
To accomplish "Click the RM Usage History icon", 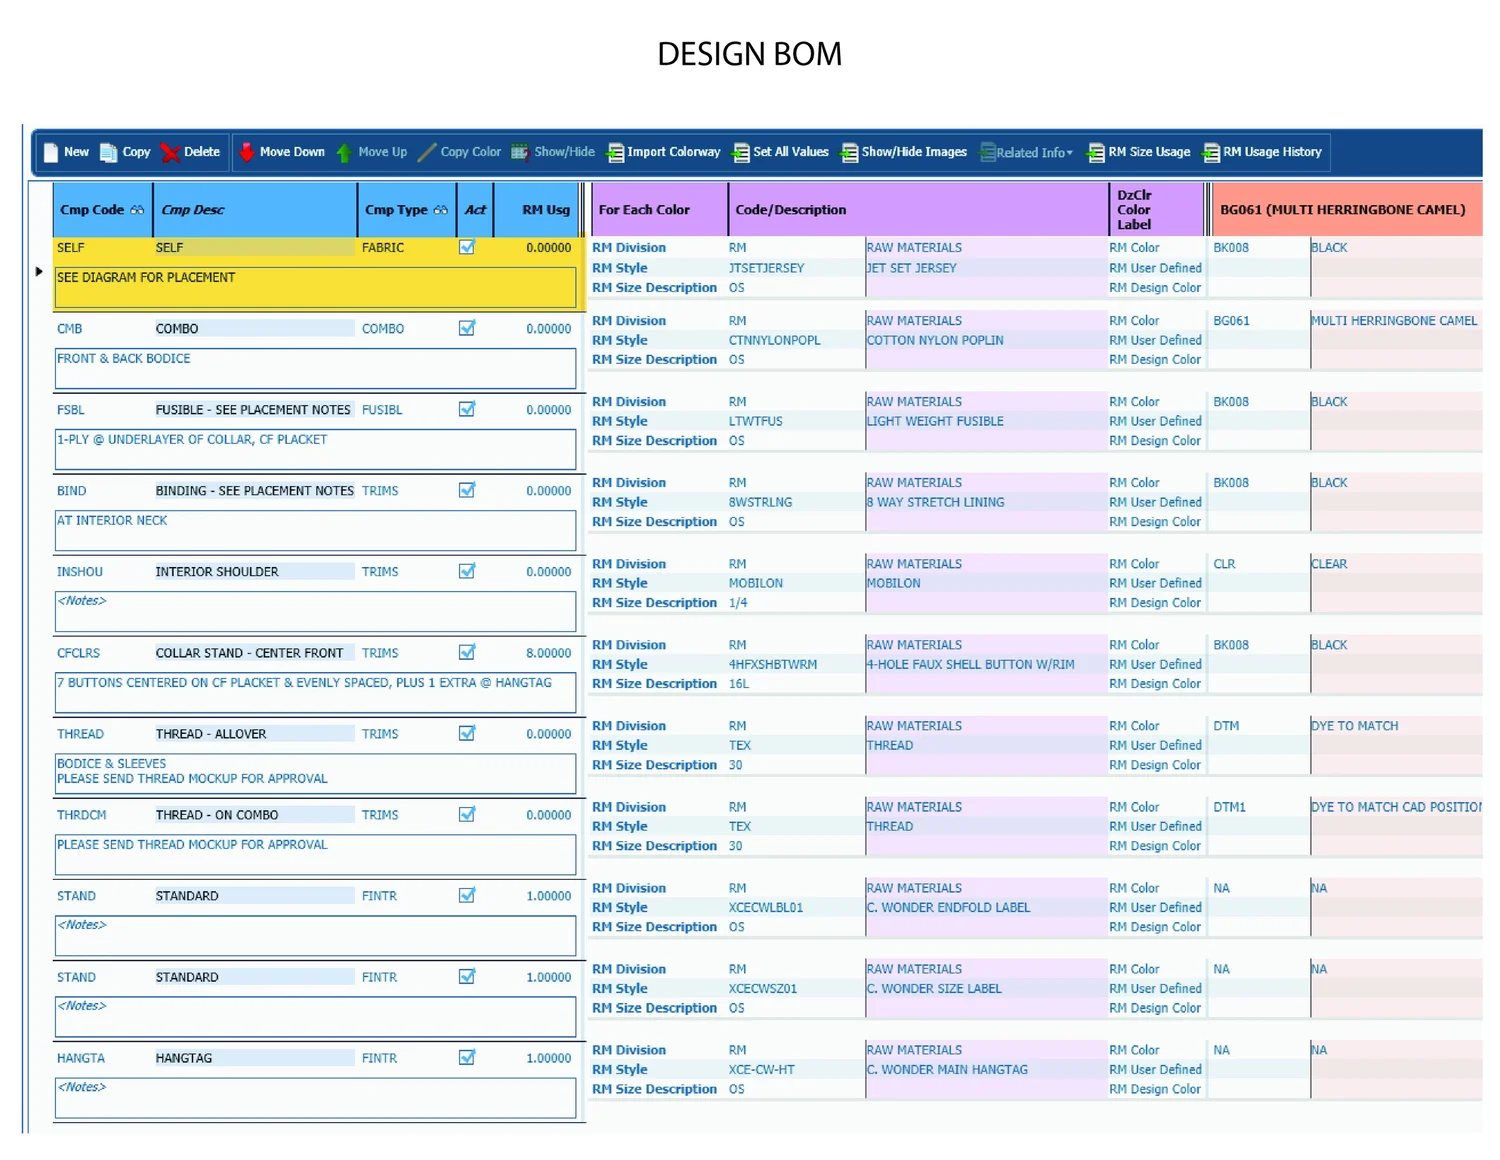I will (1211, 153).
